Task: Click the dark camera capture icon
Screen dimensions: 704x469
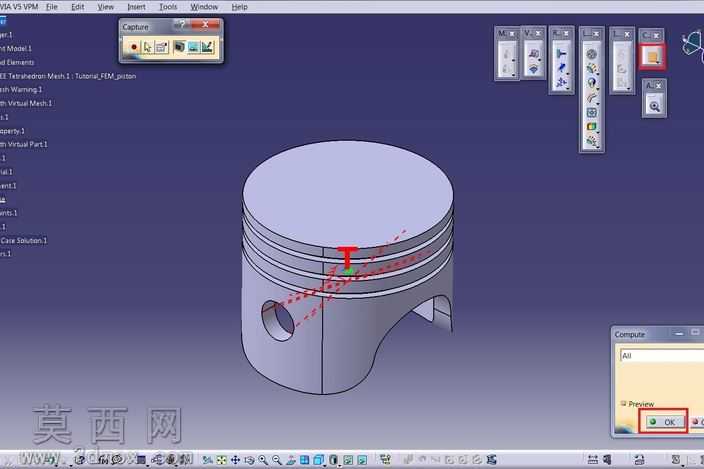Action: 179,47
